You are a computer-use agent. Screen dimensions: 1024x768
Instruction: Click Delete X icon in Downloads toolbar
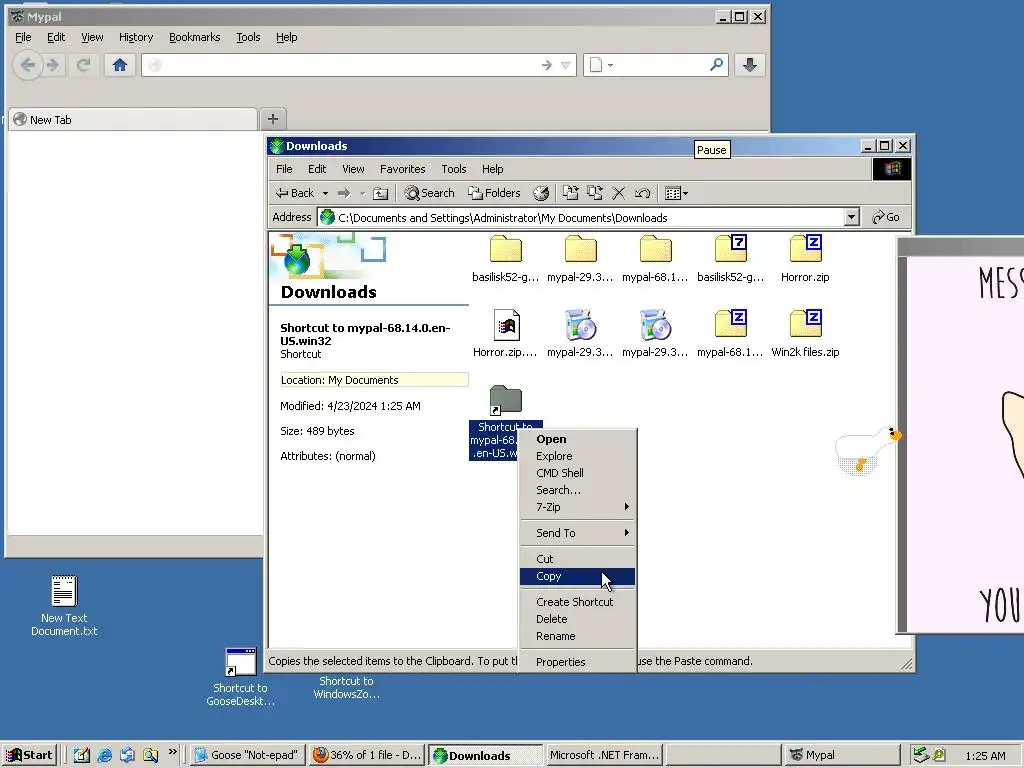coord(618,193)
